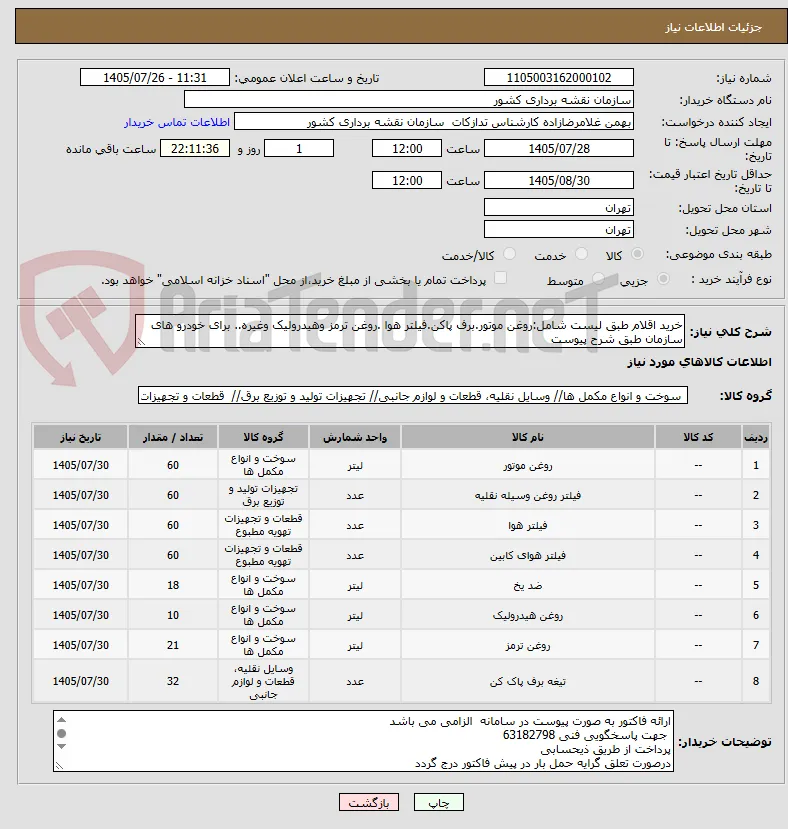This screenshot has height=829, width=788.
Task: Click the response deadline date 1405/07/28
Action: [558, 149]
